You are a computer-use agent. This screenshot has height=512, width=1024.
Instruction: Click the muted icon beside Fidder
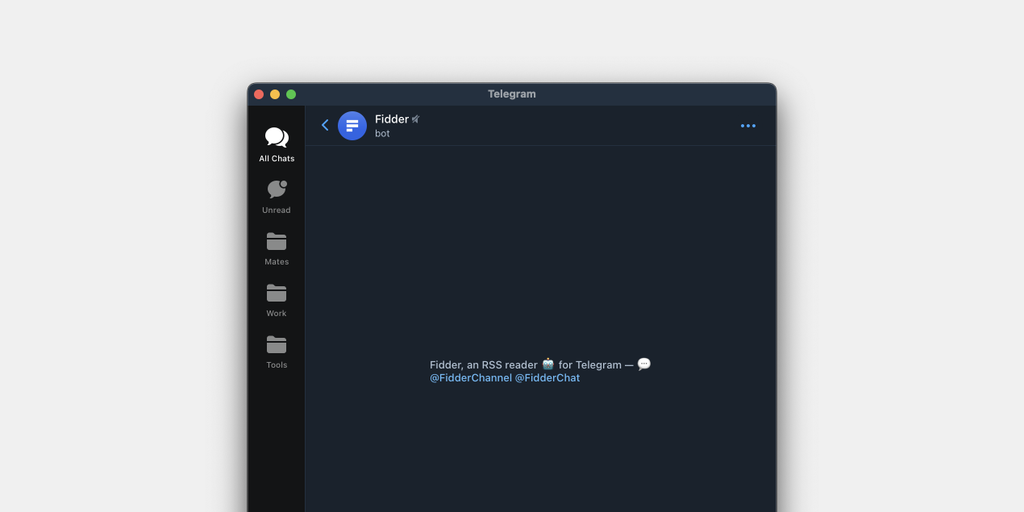(x=415, y=119)
